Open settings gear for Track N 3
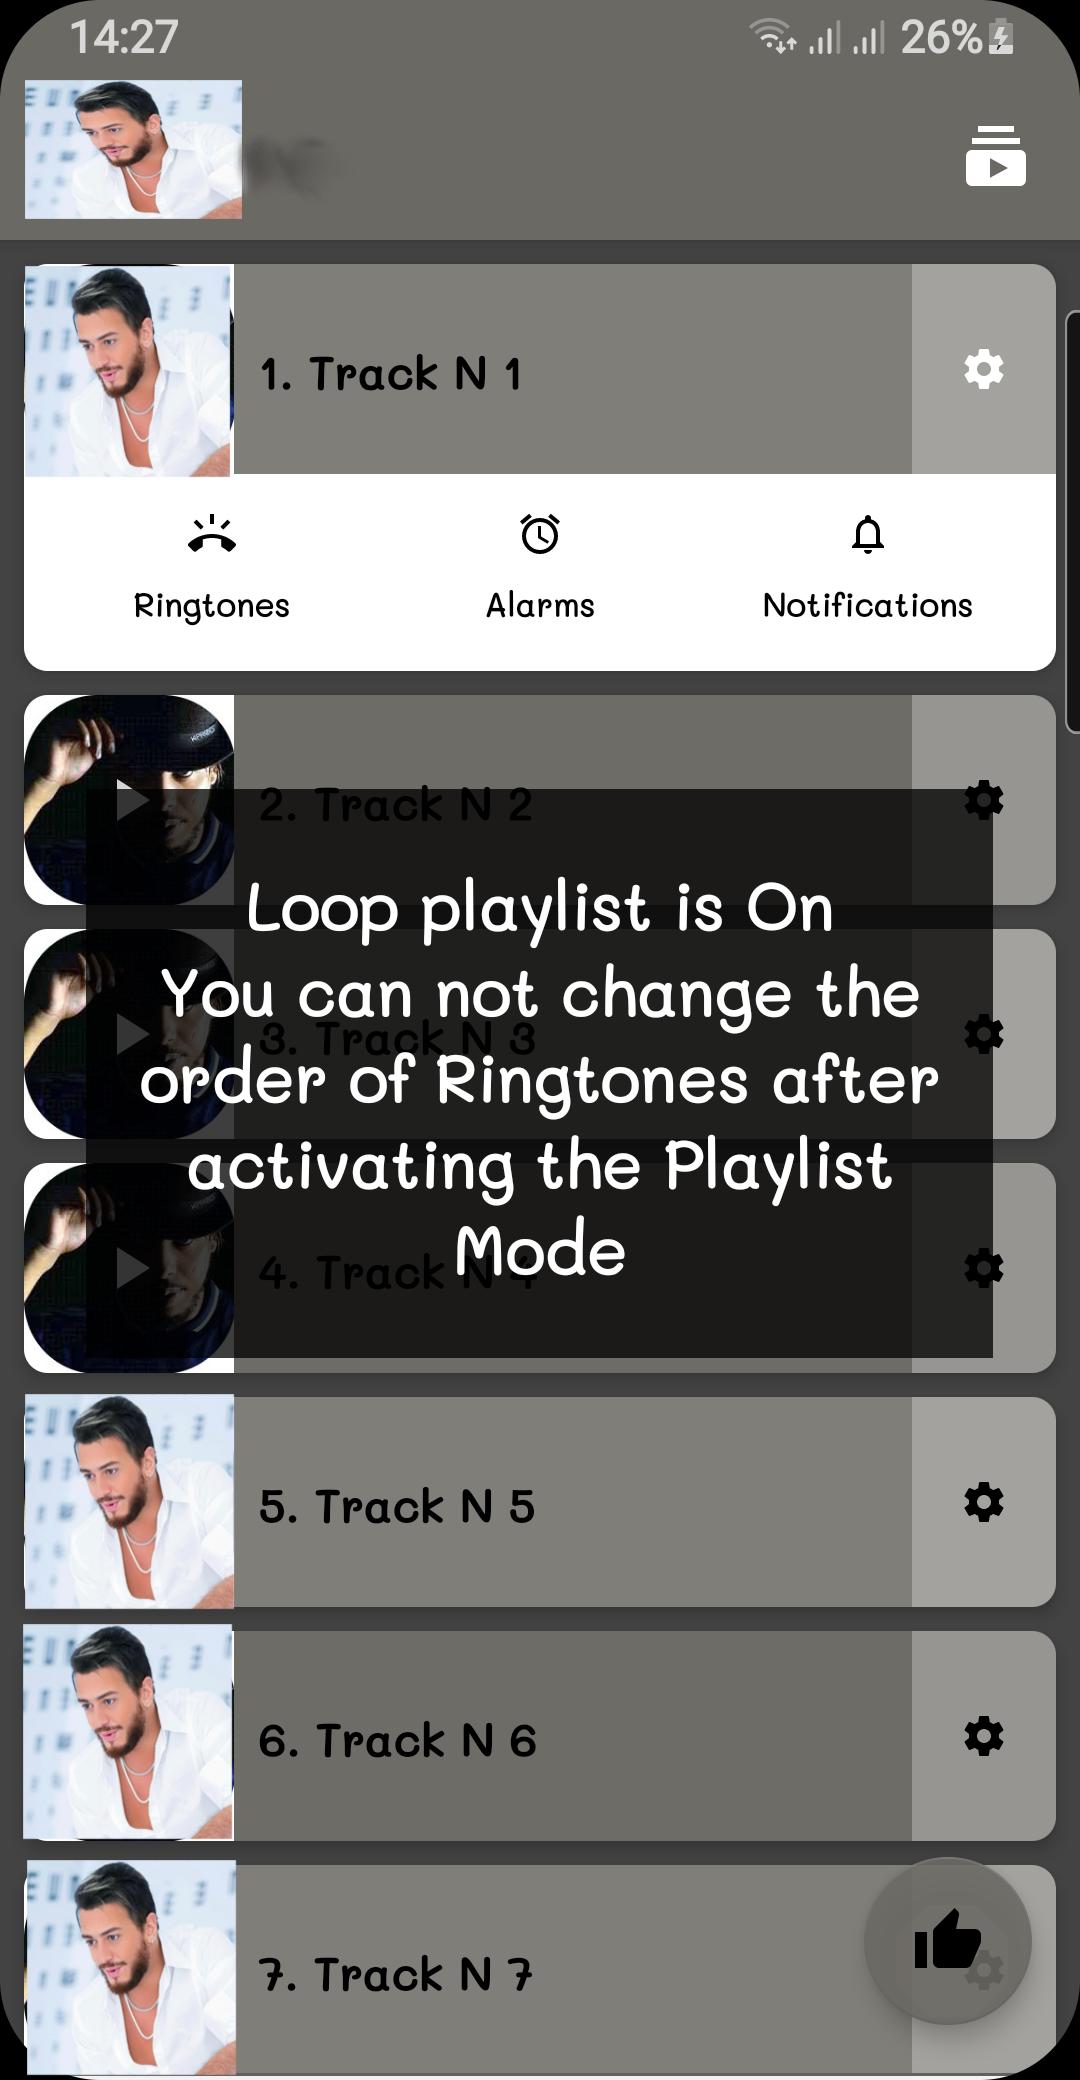This screenshot has height=2080, width=1080. coord(983,1034)
